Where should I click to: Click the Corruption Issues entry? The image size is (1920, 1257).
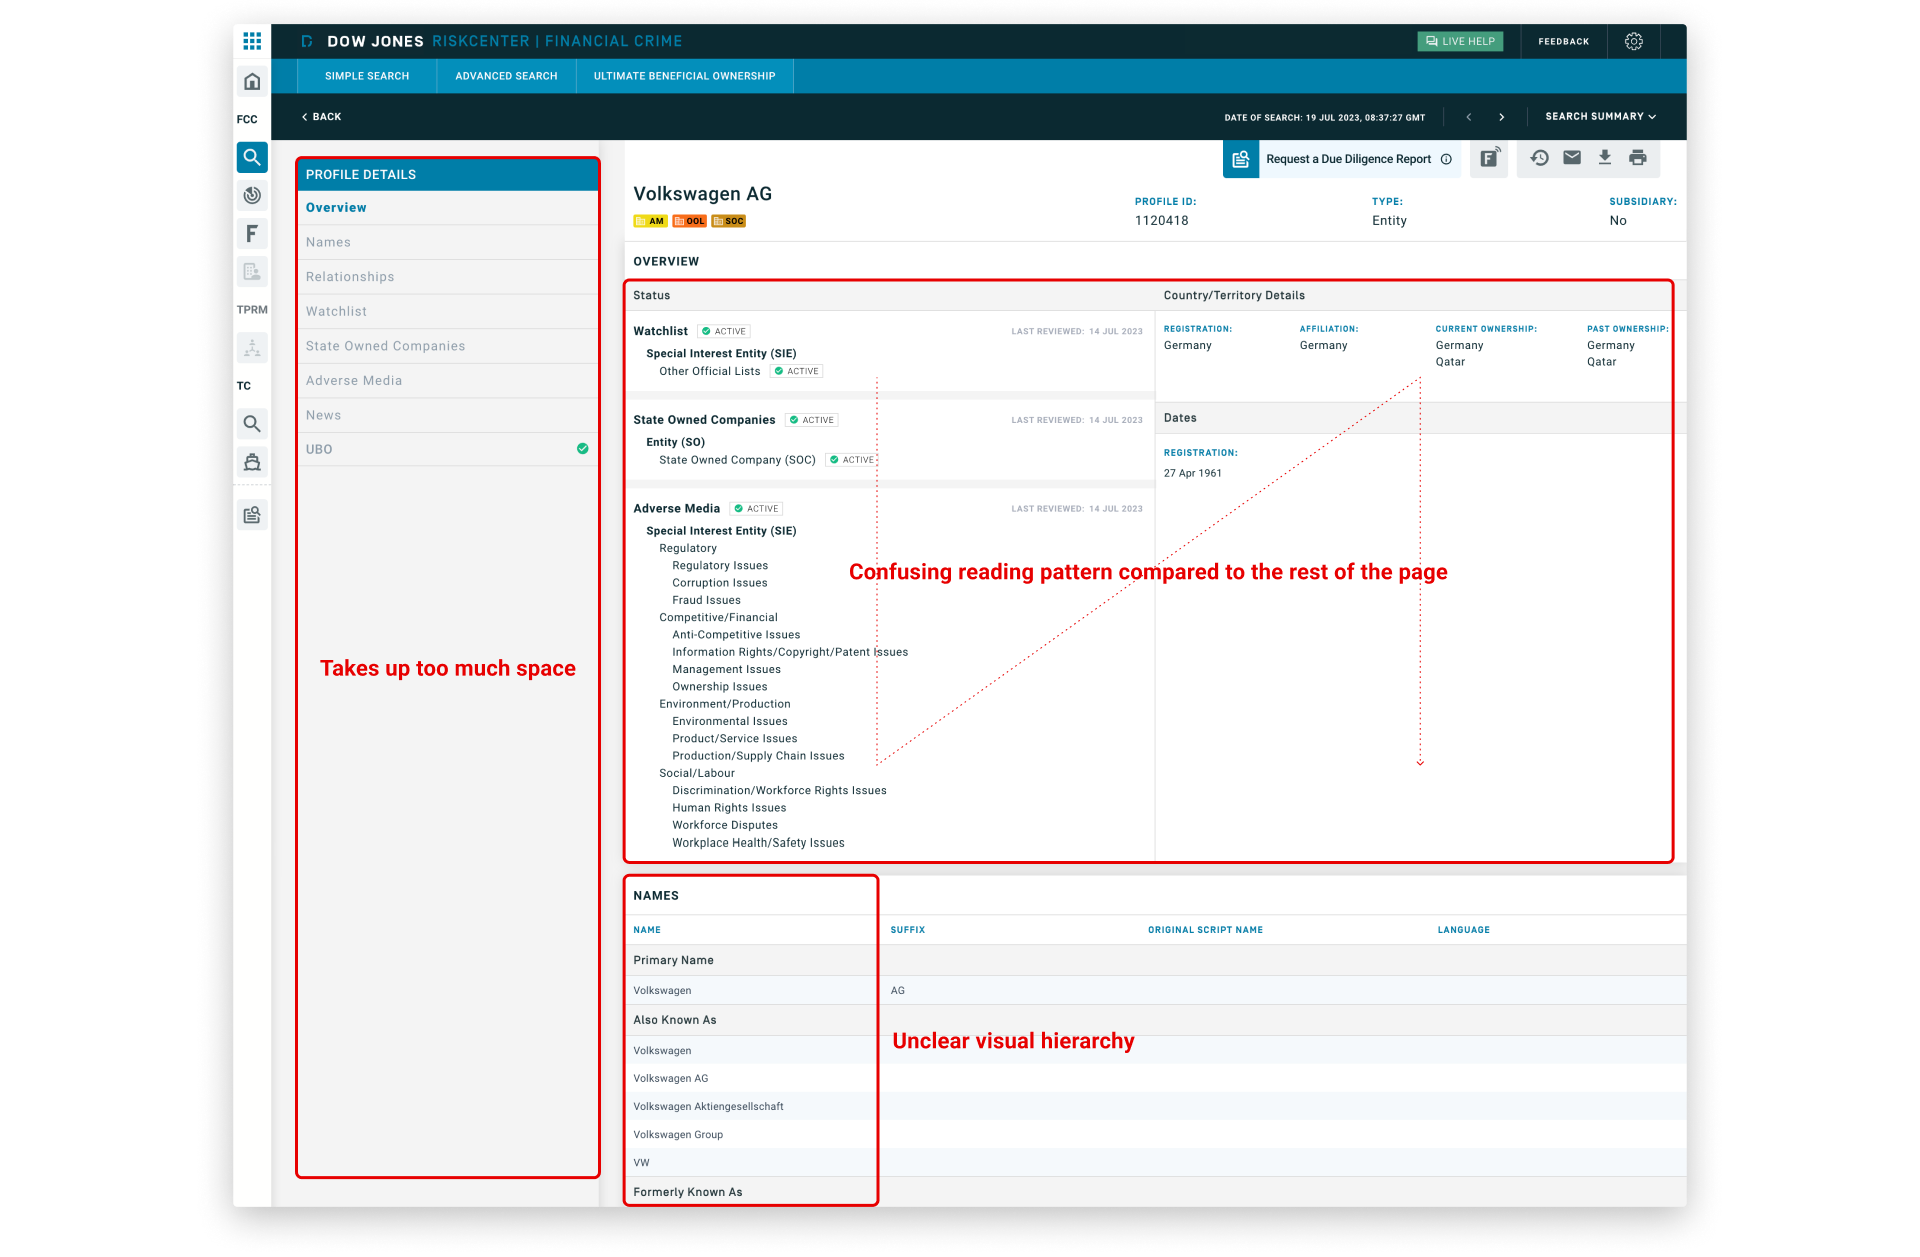(720, 583)
